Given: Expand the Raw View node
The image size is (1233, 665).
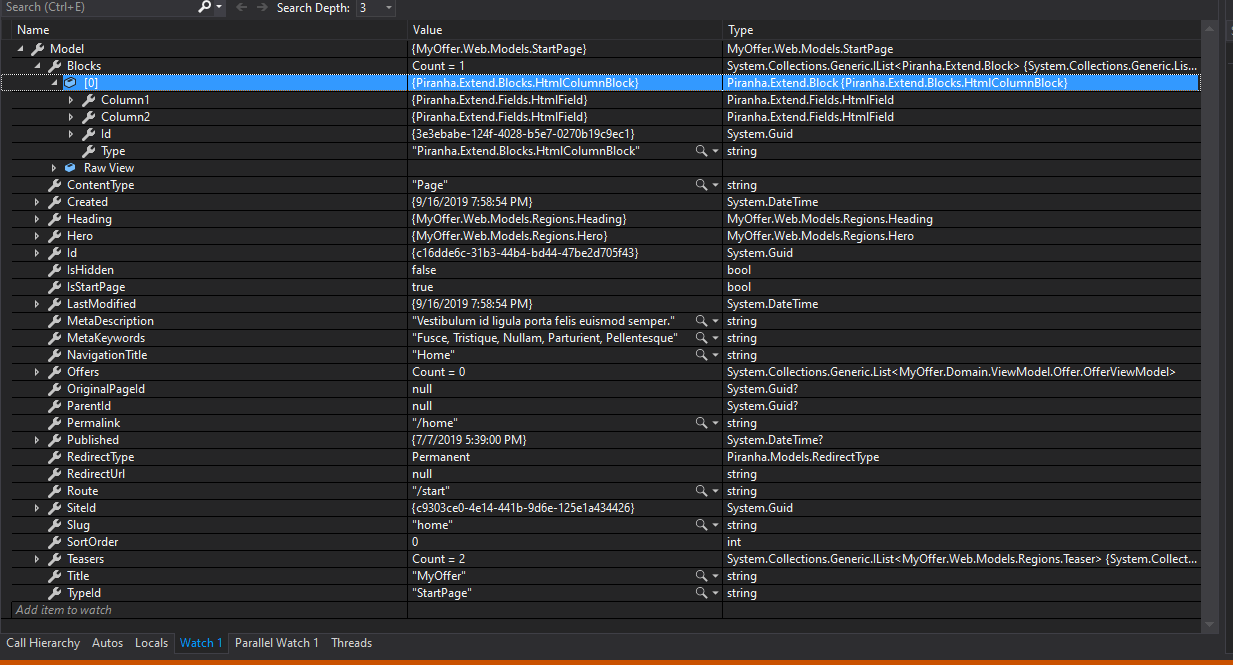Looking at the screenshot, I should coord(55,167).
